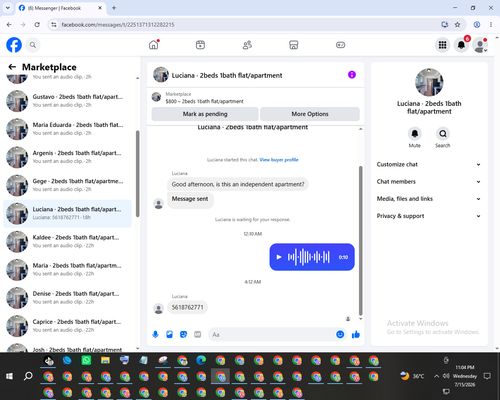Expand the Media, files and links section

429,199
